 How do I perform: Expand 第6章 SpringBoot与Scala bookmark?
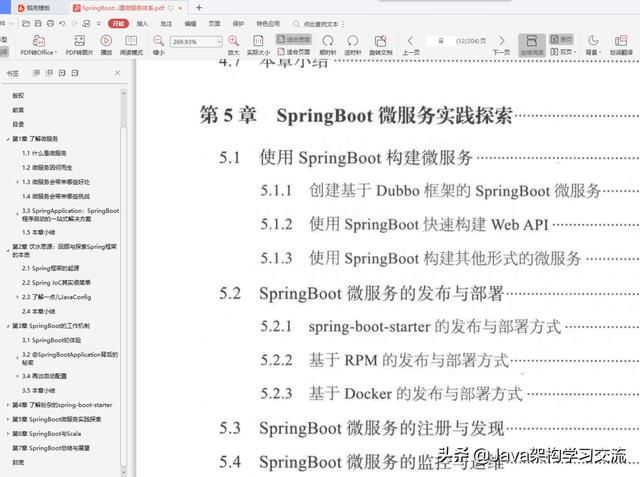tap(8, 434)
